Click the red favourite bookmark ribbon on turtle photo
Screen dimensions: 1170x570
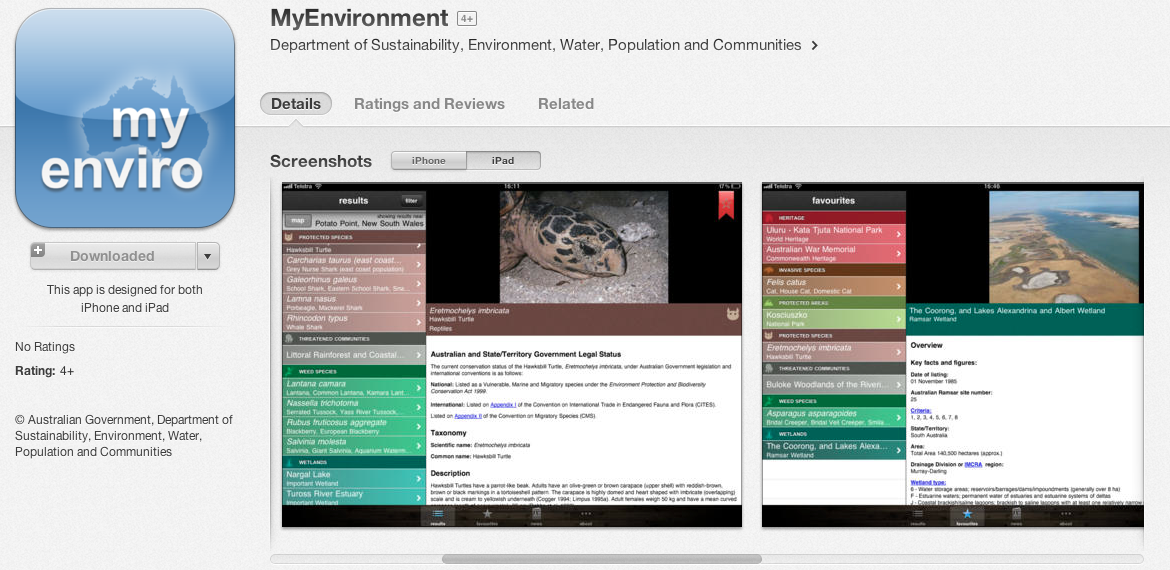[x=726, y=205]
